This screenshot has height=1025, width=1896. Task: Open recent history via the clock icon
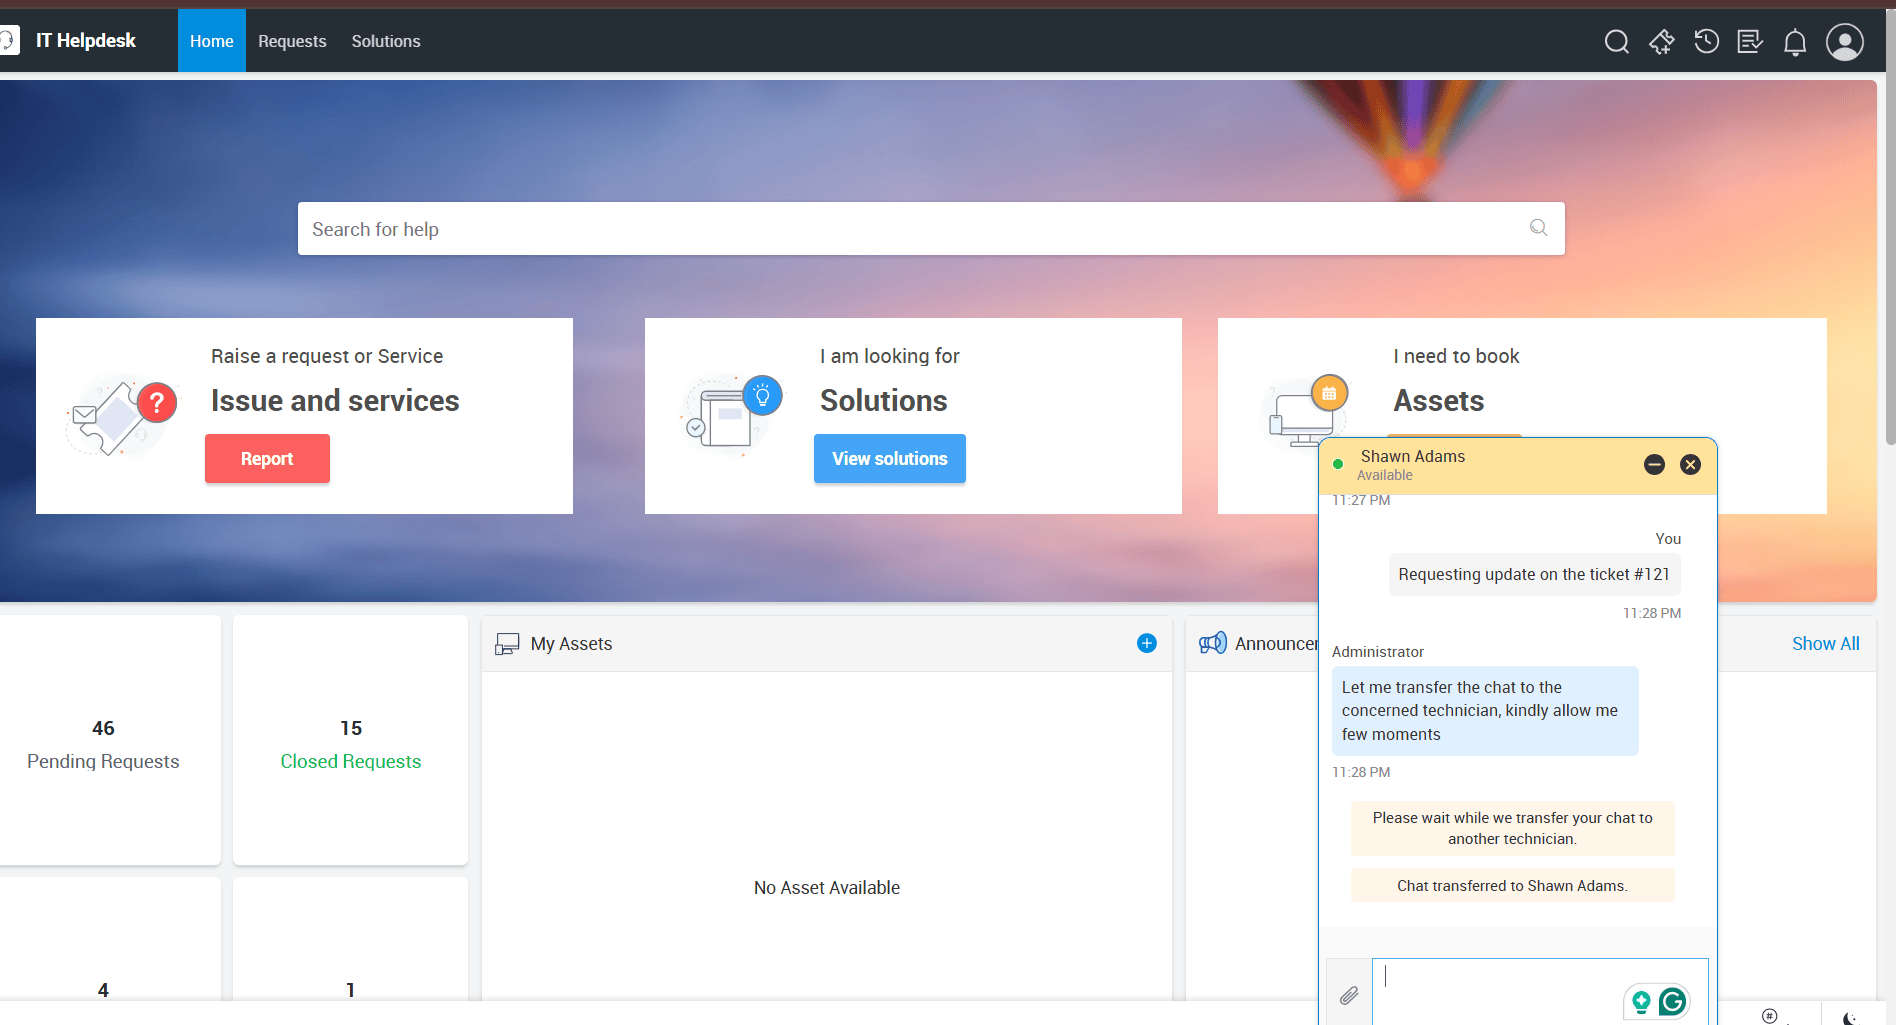click(x=1707, y=42)
